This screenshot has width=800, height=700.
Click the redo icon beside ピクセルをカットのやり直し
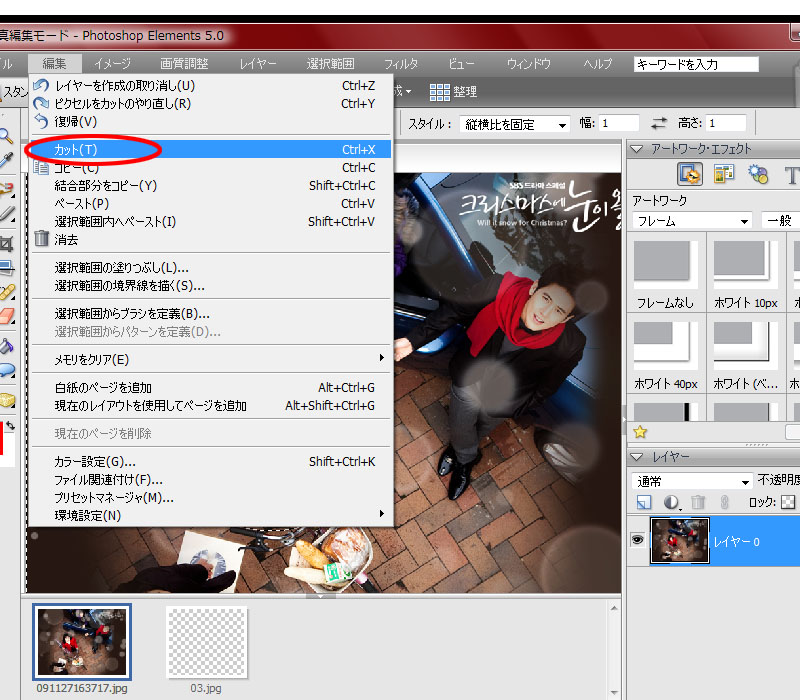coord(41,104)
